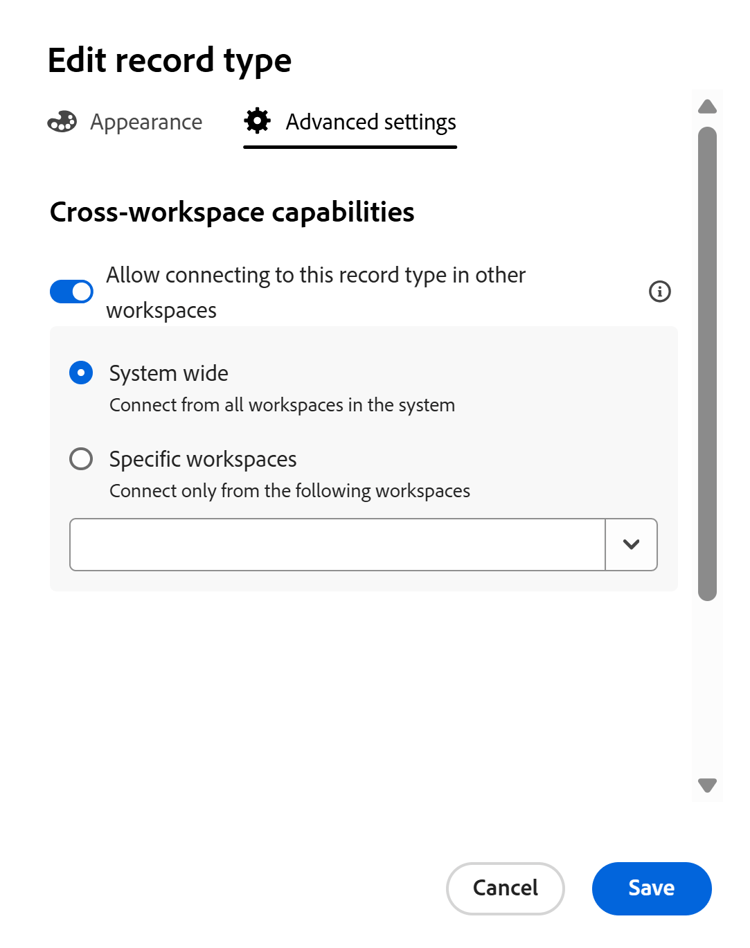Click the scrollbar down arrow
This screenshot has width=750, height=948.
(707, 786)
